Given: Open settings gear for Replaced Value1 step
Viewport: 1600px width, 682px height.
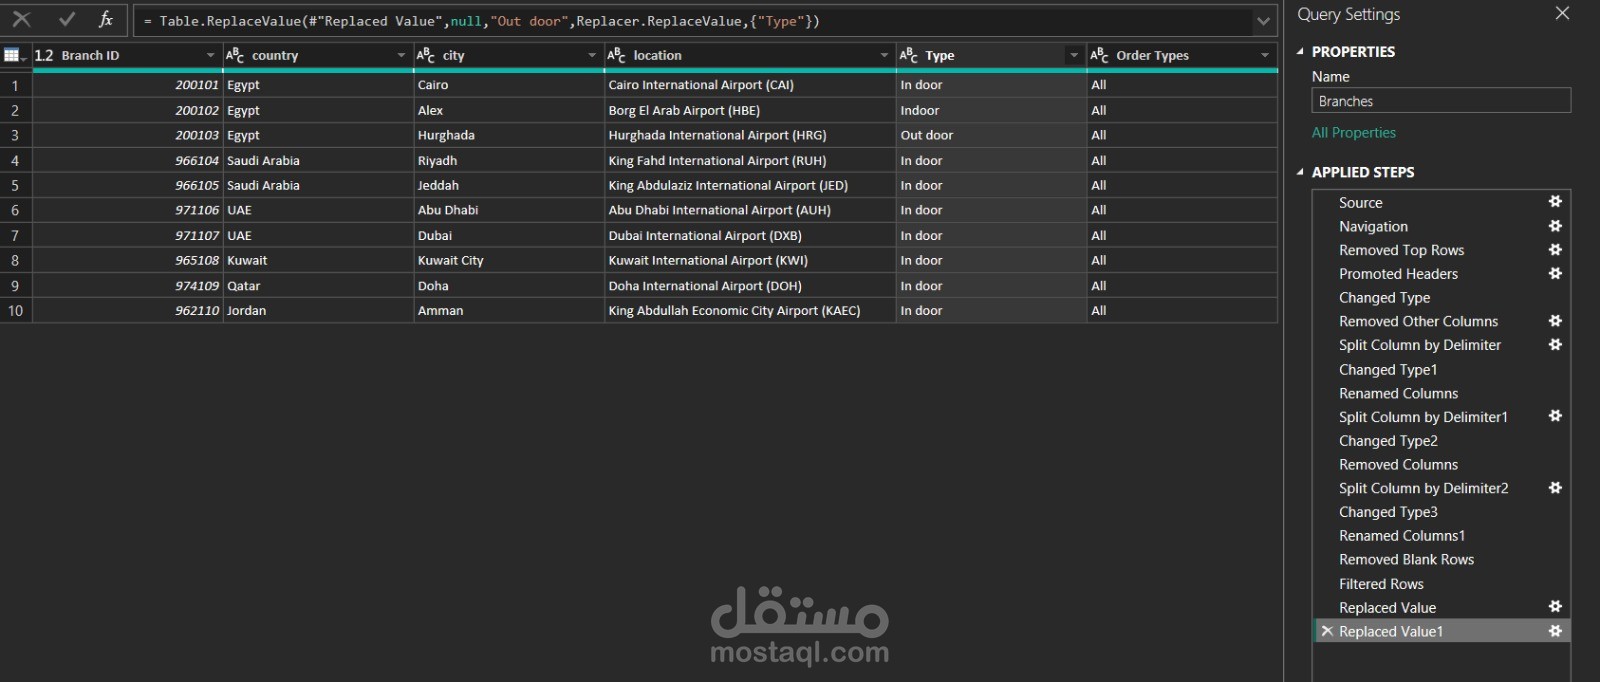Looking at the screenshot, I should 1555,631.
